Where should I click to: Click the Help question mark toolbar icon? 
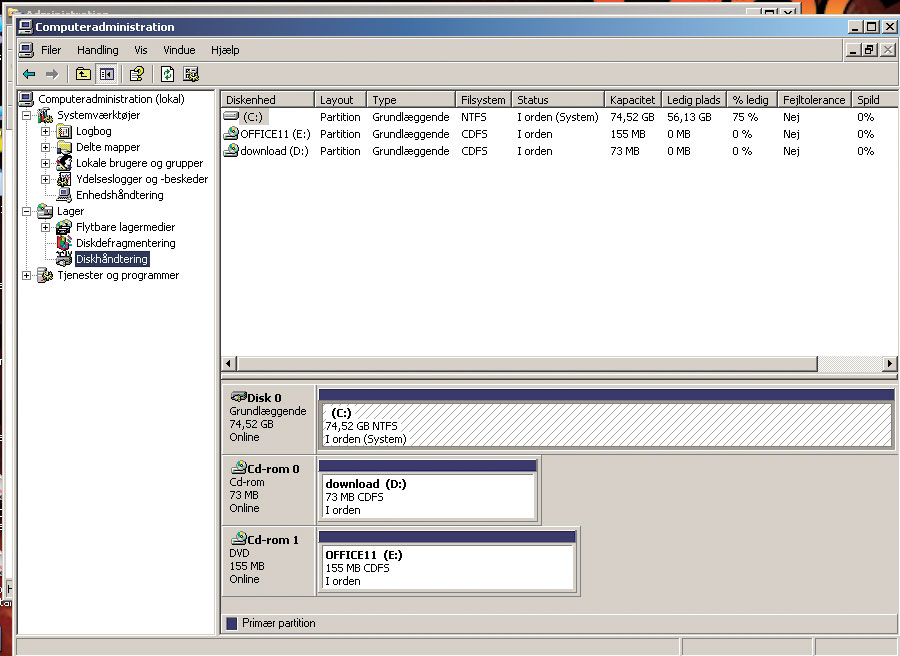click(x=137, y=74)
